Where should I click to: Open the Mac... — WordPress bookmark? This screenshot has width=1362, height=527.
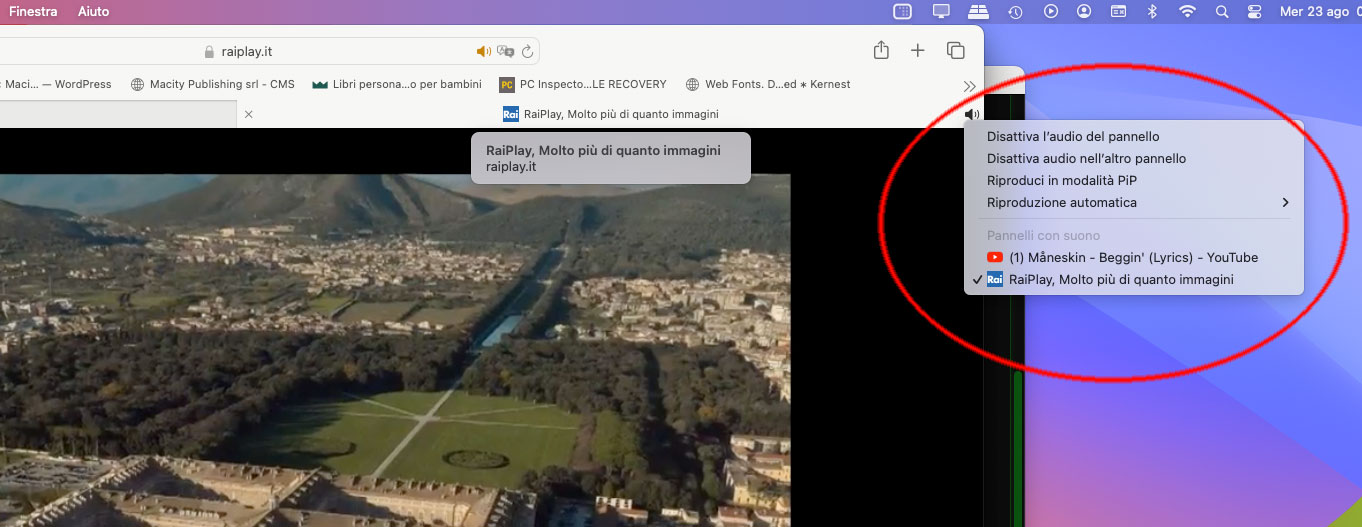[x=56, y=84]
